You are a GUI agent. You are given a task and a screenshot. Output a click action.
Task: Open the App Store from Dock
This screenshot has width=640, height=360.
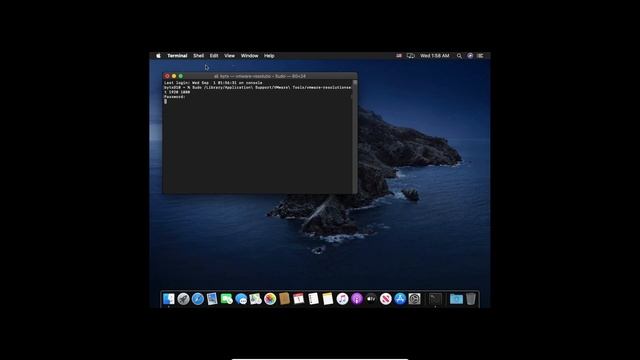400,299
